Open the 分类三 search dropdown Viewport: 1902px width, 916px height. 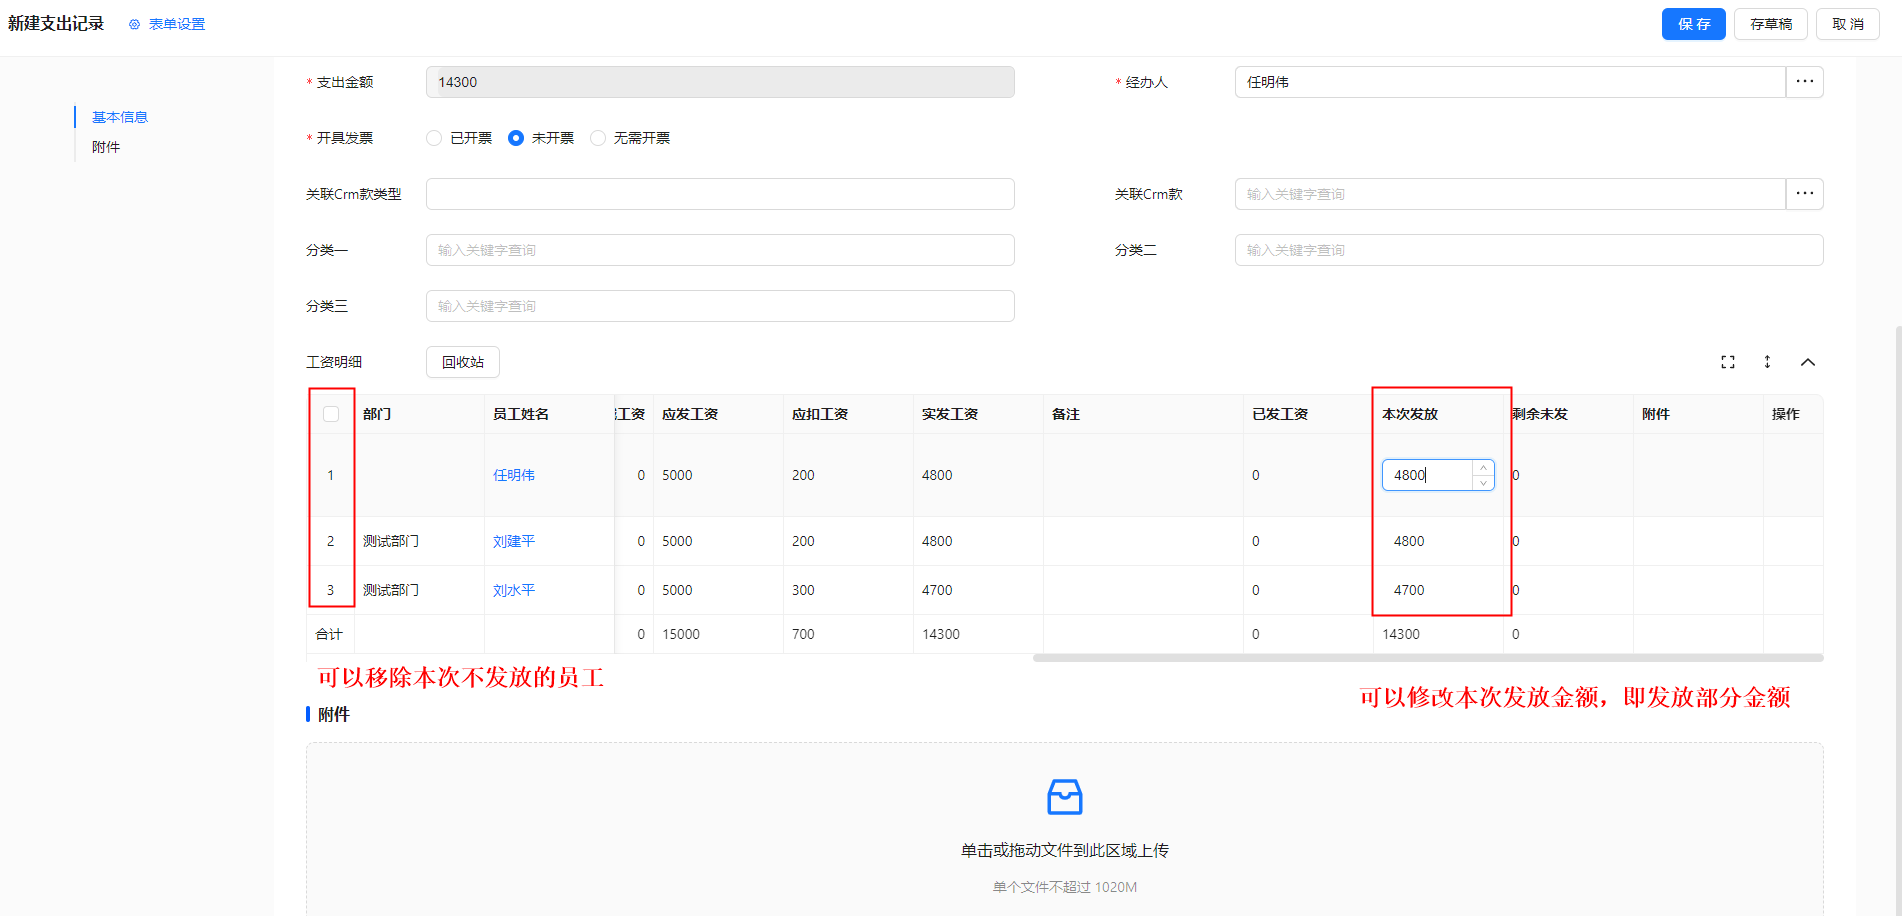720,306
